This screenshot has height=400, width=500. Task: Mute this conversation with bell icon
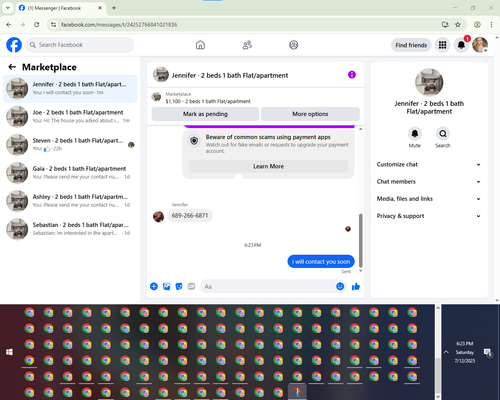(x=415, y=134)
